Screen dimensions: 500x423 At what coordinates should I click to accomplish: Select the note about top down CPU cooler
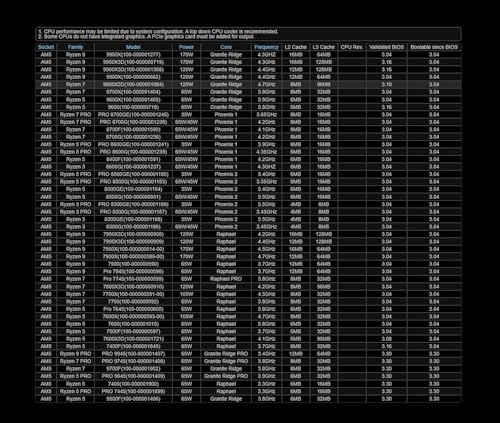[x=158, y=32]
